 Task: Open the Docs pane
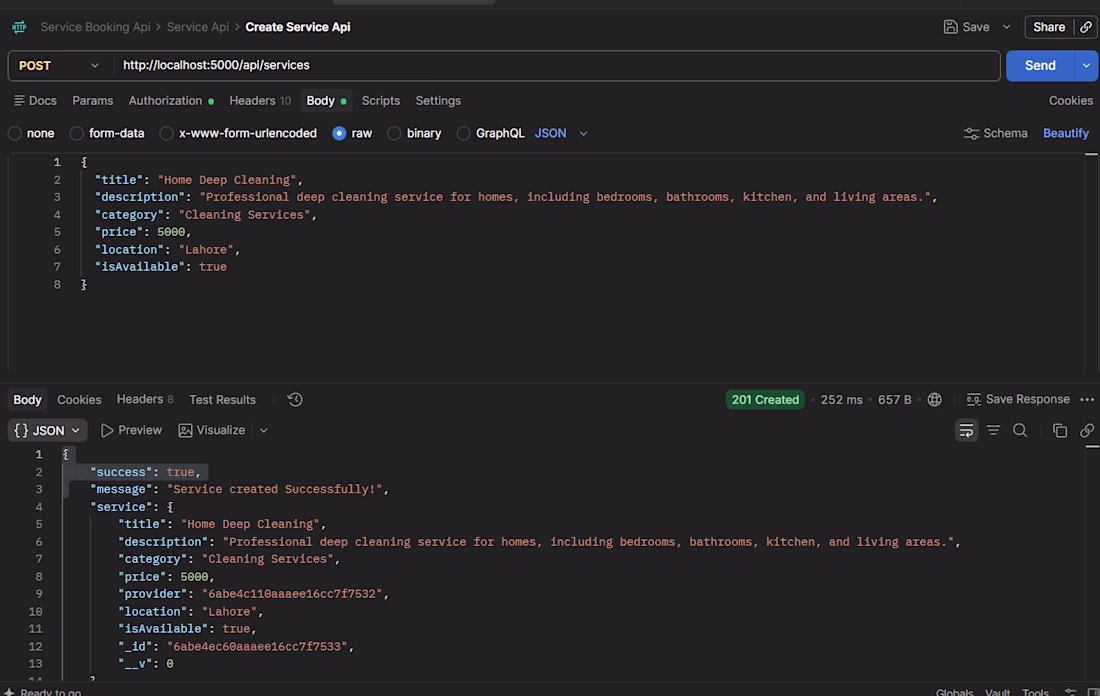[x=35, y=101]
